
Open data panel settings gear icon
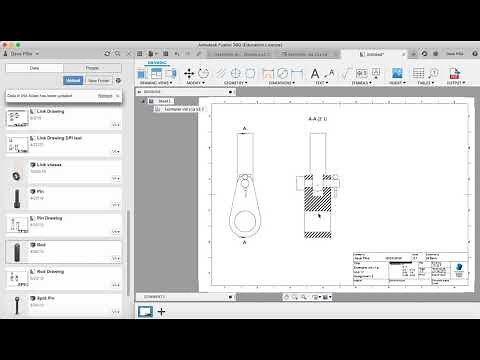click(x=118, y=80)
